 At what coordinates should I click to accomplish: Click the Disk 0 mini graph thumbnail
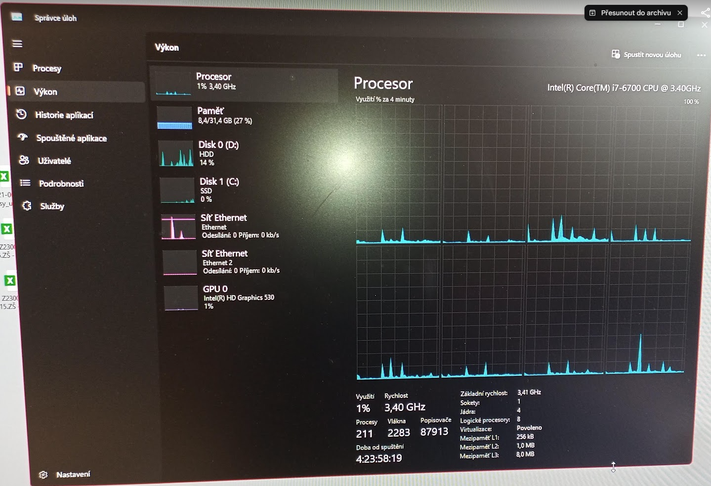(x=176, y=153)
